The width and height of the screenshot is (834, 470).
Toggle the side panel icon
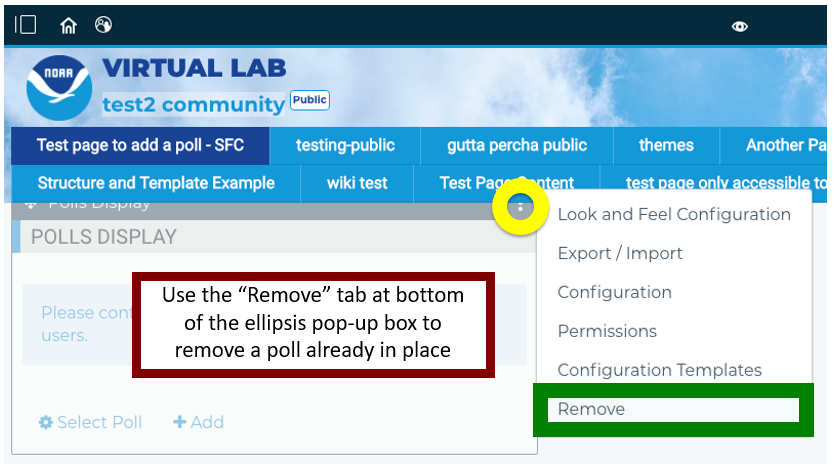click(25, 25)
